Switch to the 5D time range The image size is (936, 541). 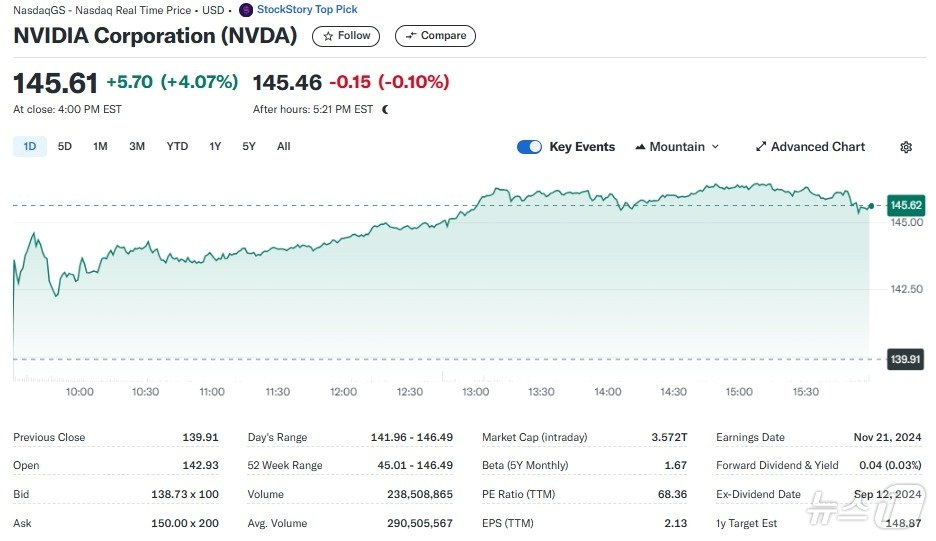tap(65, 147)
